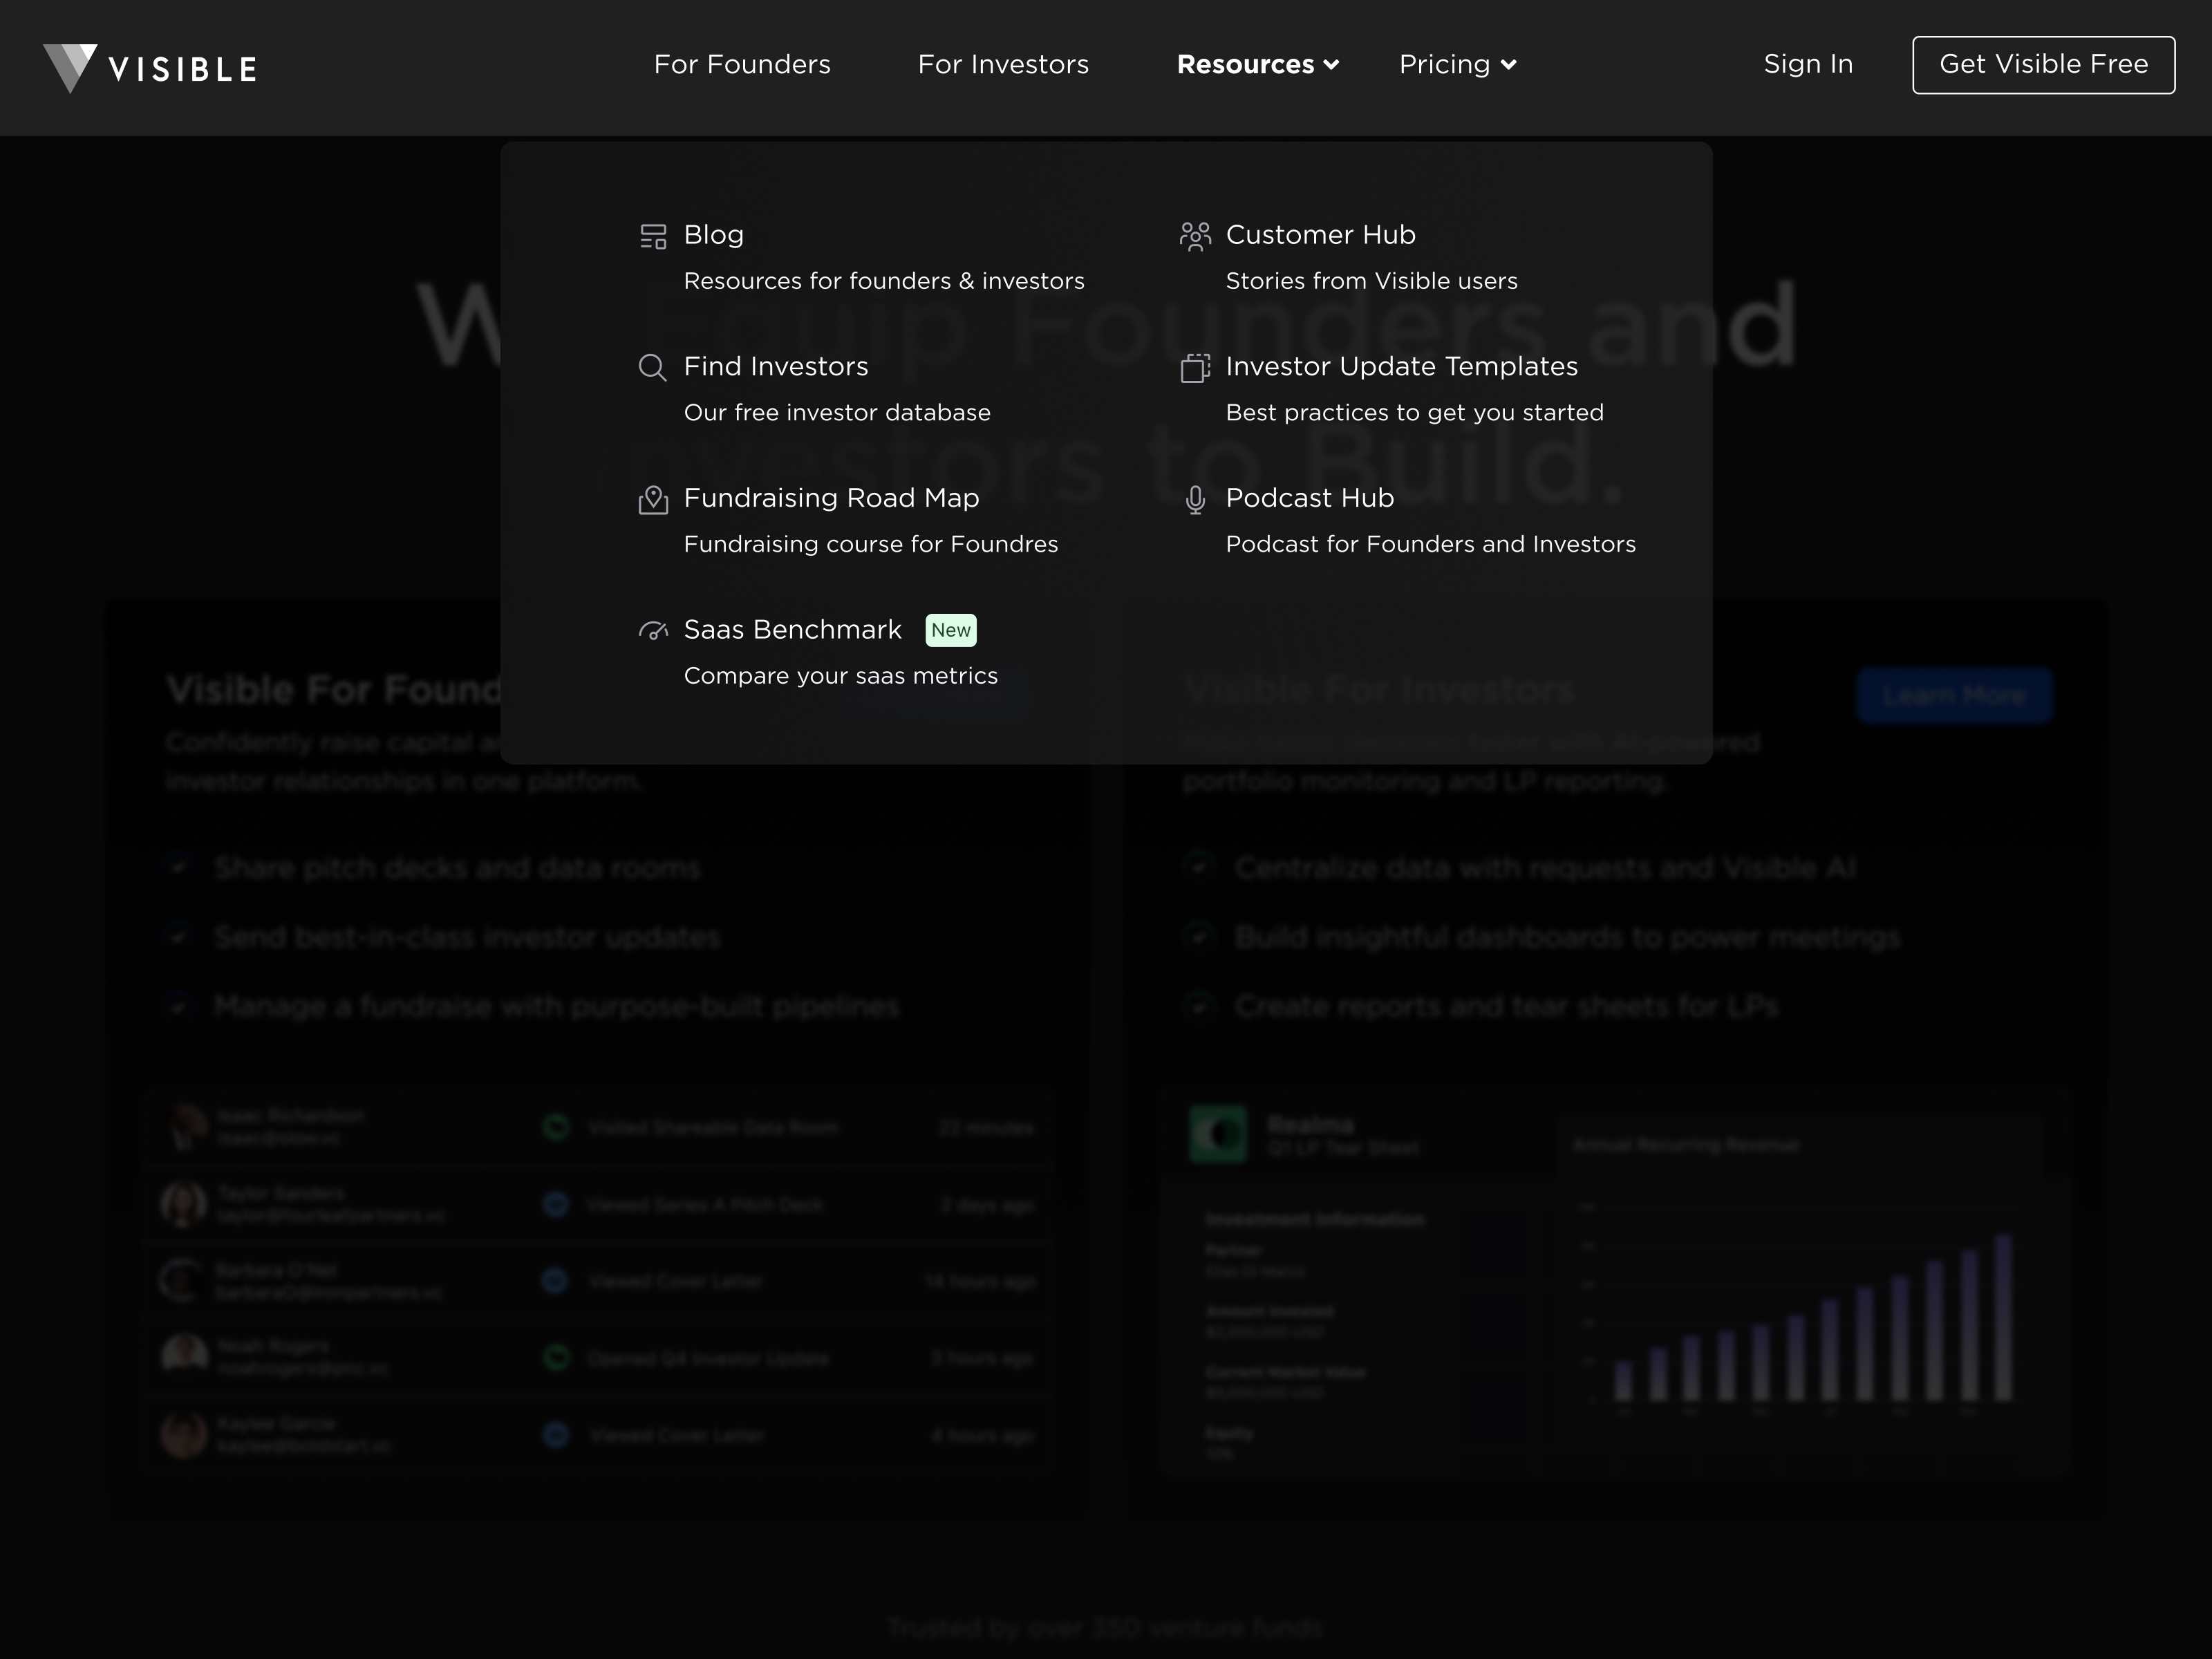
Task: Click the Podcast Hub microphone icon
Action: click(1195, 499)
